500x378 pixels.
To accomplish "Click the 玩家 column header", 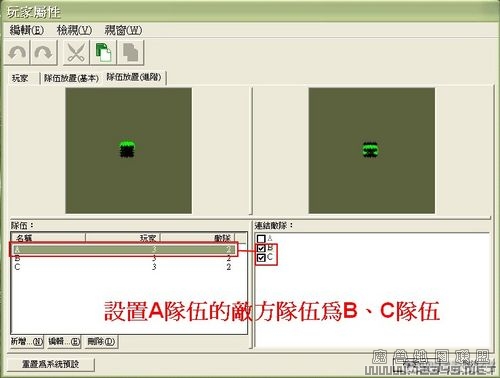I will coord(123,238).
